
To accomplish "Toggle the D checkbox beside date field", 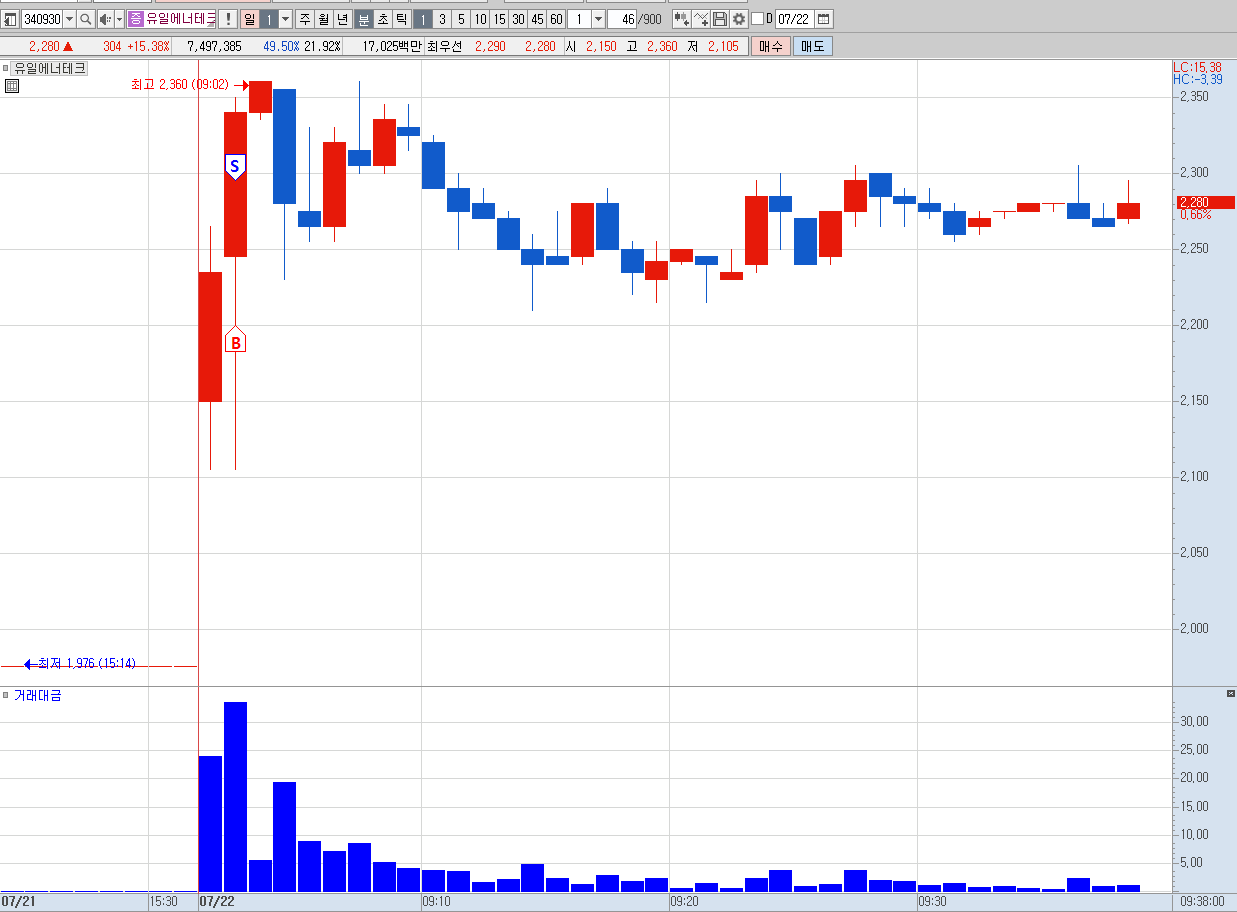I will [757, 19].
